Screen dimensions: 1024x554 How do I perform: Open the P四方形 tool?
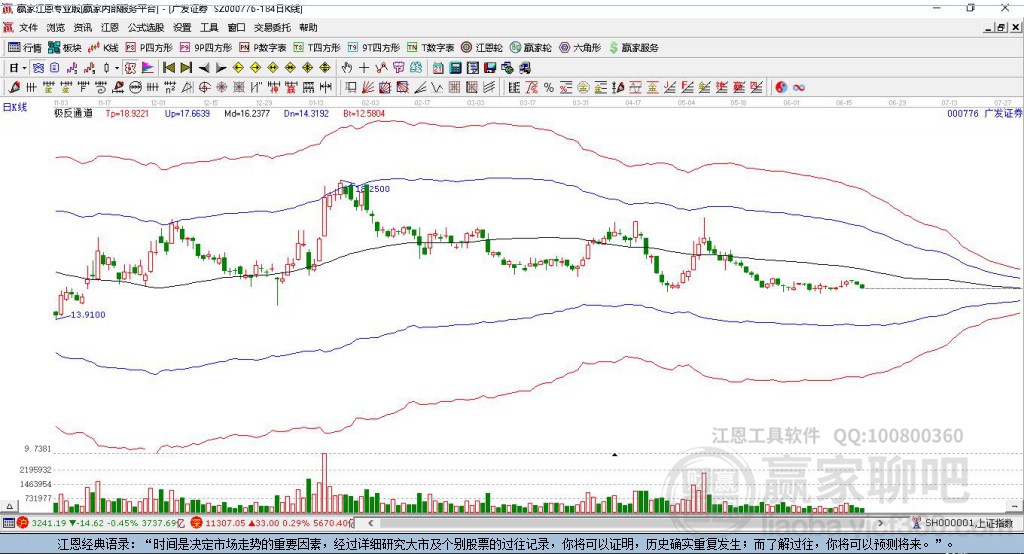149,48
